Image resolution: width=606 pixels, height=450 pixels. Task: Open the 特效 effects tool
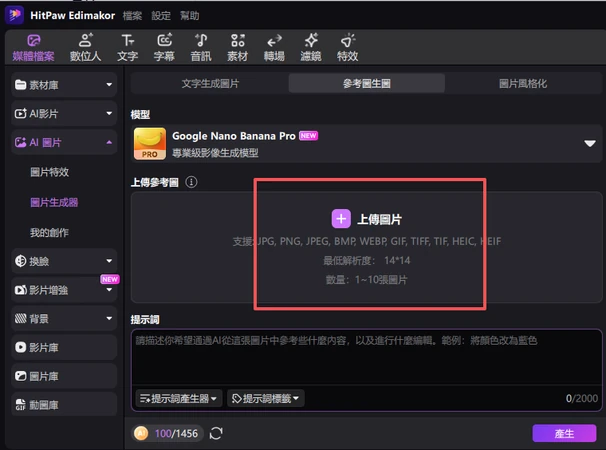point(347,48)
